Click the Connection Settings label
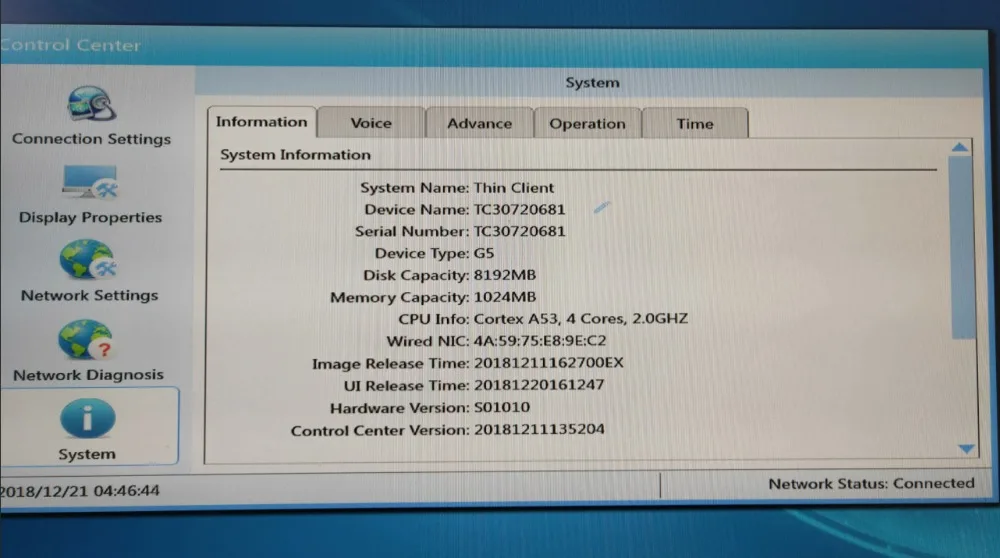 coord(91,139)
